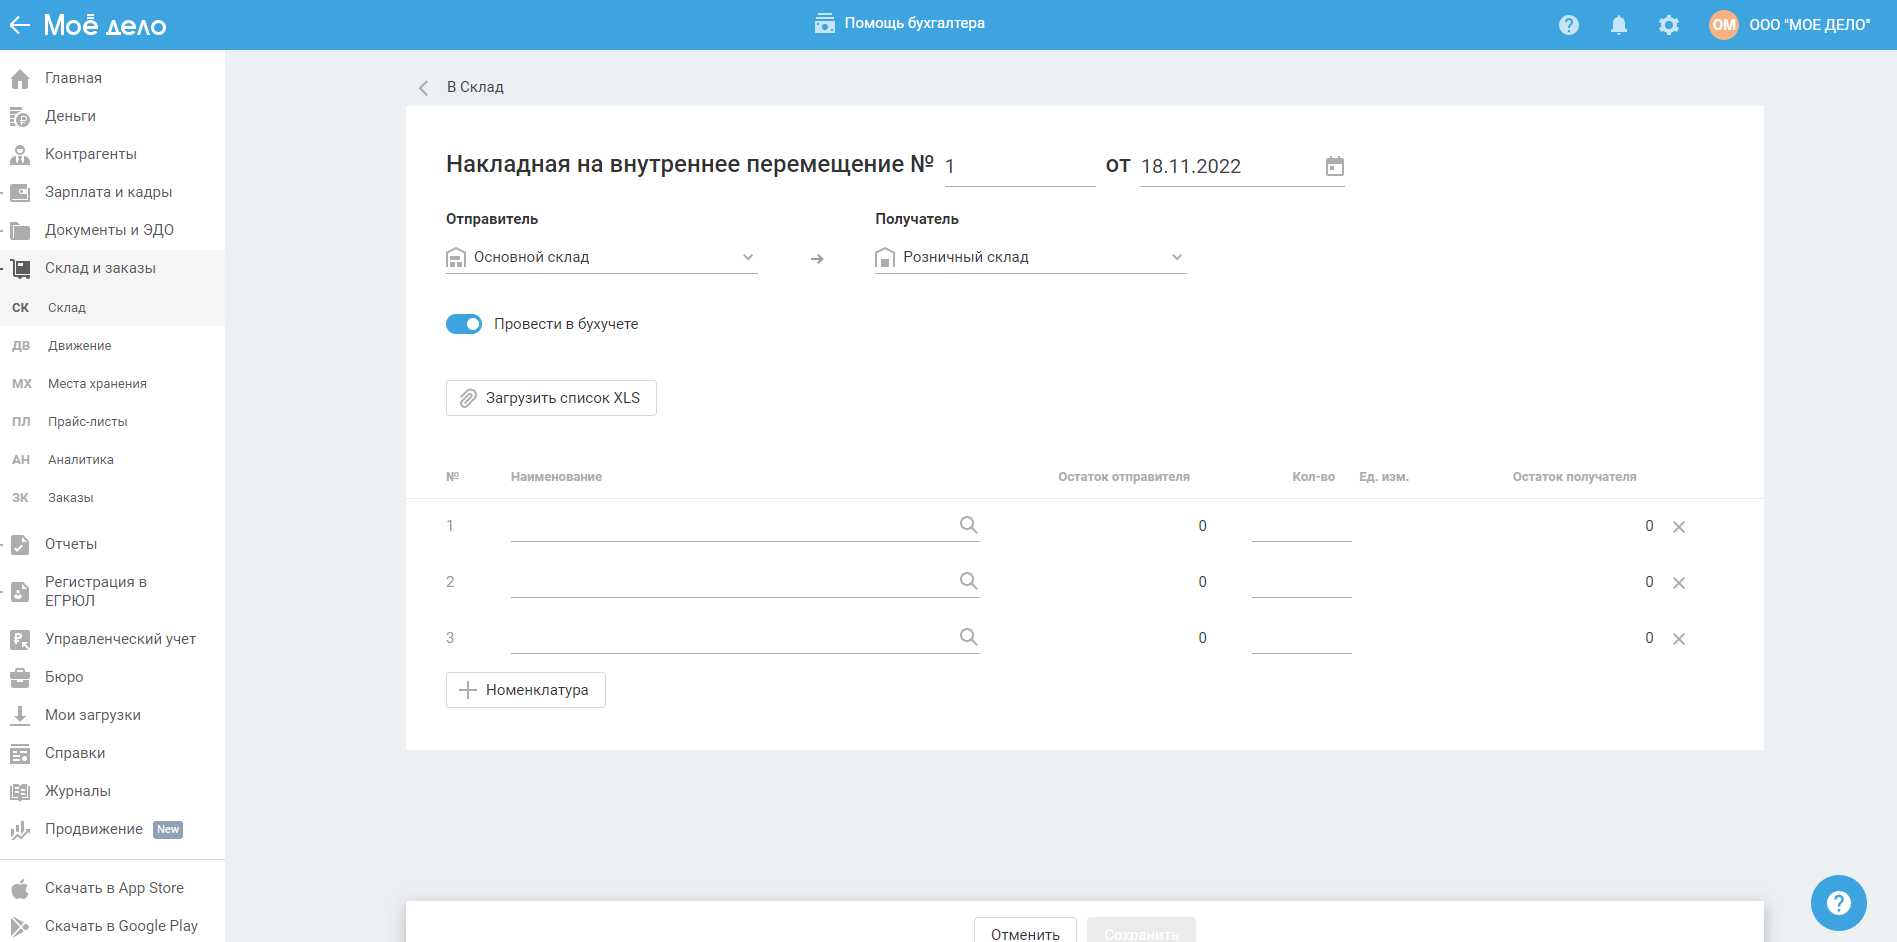Screen dimensions: 1897x942
Task: Click the OM user avatar
Action: [1723, 25]
